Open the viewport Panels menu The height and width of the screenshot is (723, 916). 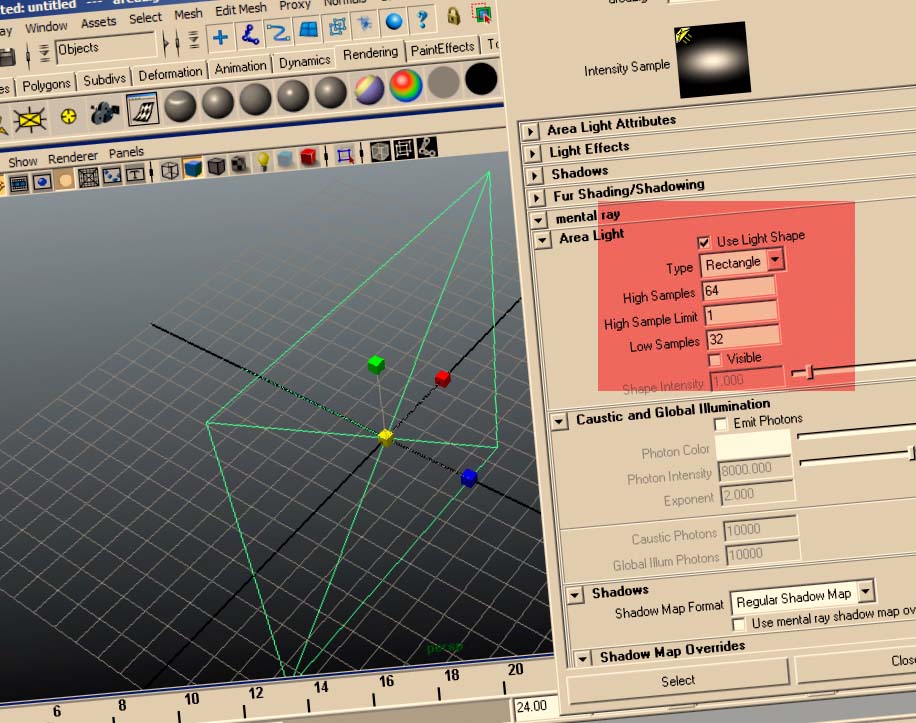click(x=126, y=152)
